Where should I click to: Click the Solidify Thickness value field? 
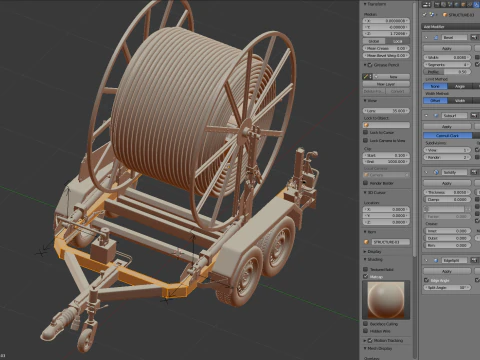pos(447,192)
